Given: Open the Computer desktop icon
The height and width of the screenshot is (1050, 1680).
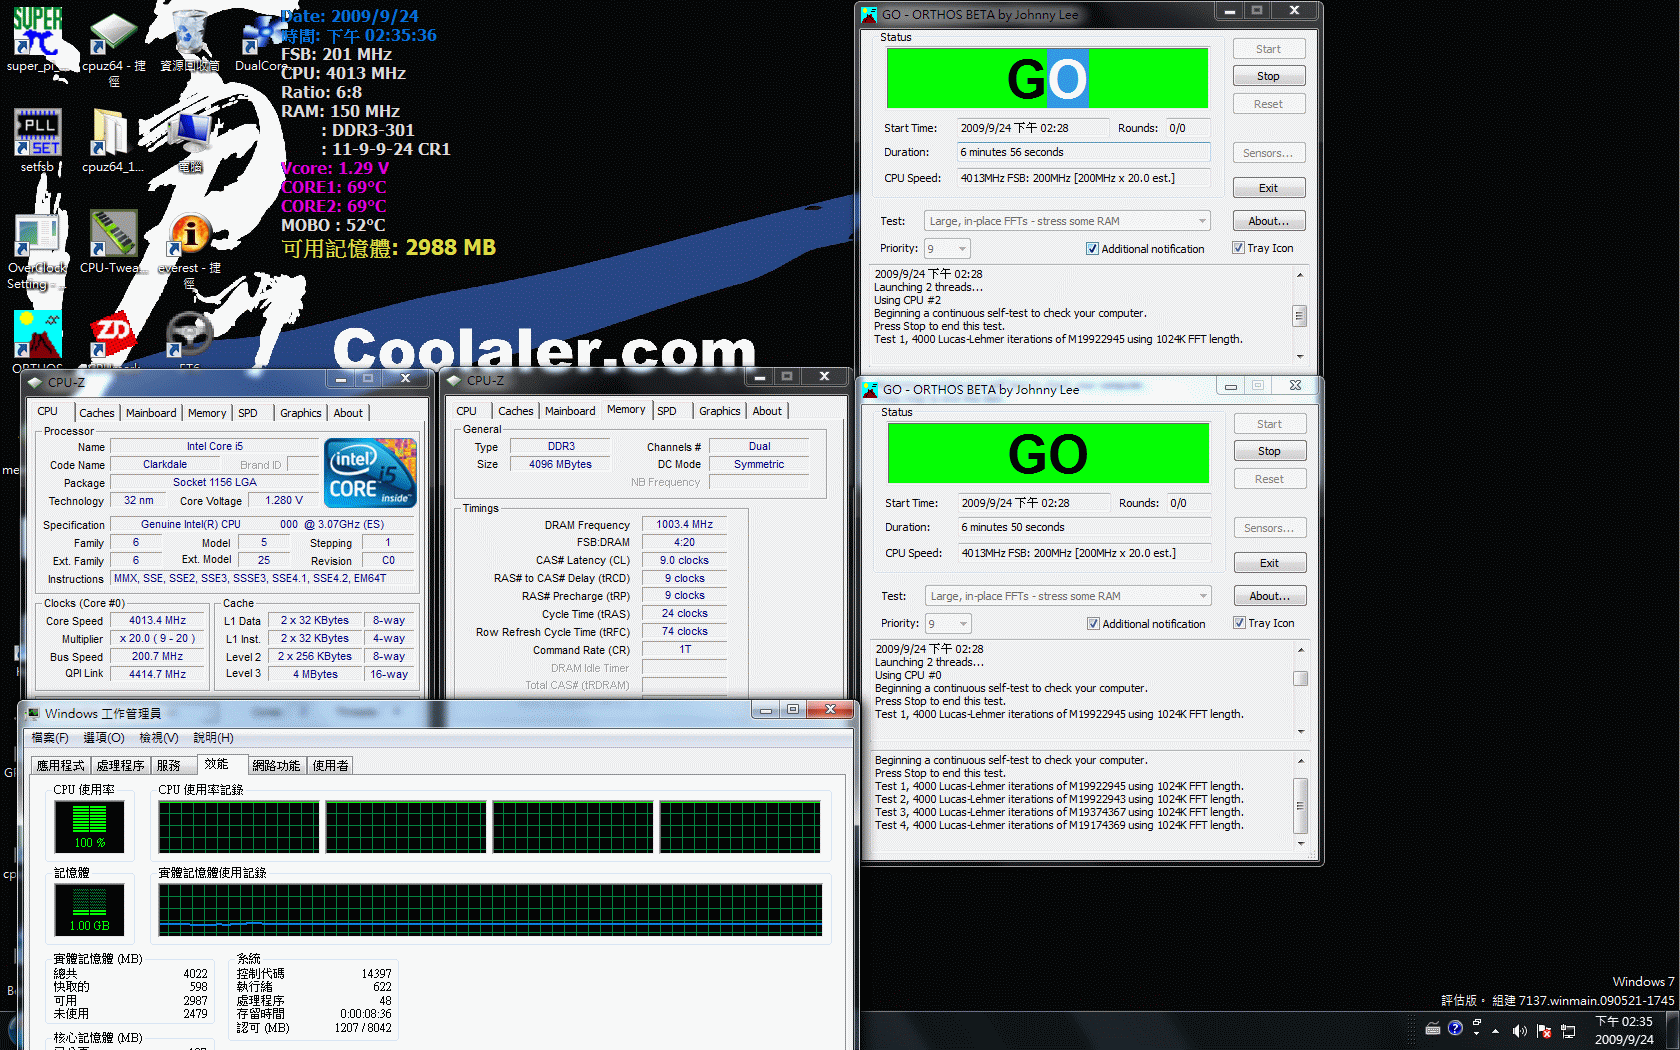Looking at the screenshot, I should tap(190, 134).
